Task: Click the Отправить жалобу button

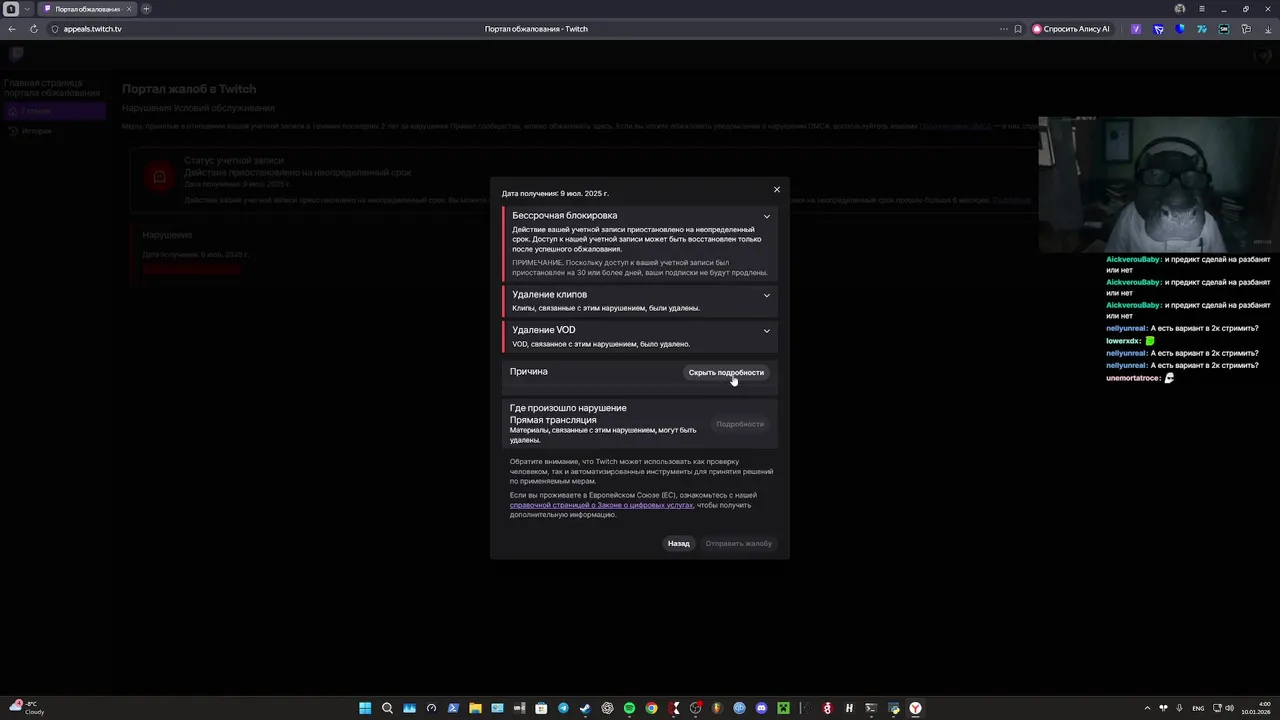Action: (x=739, y=544)
